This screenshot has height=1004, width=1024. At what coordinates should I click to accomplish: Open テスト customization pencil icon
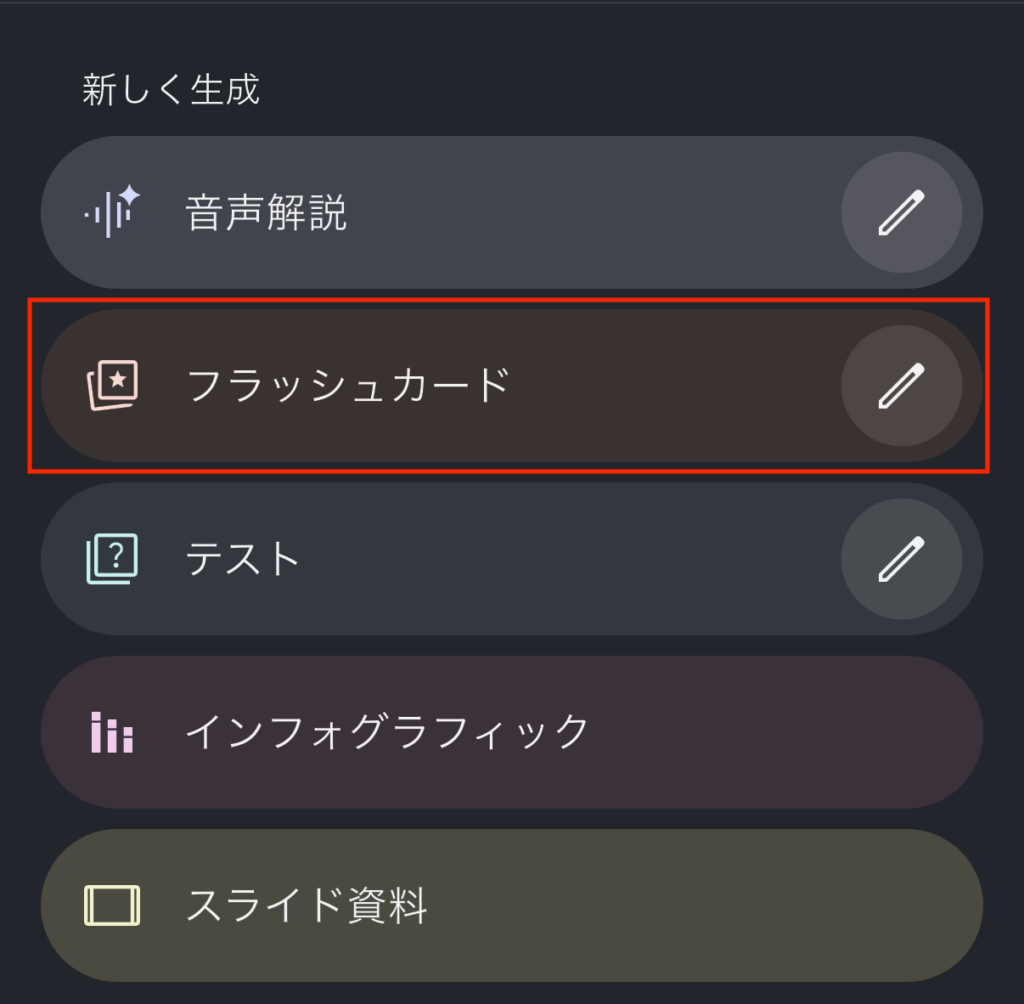tap(901, 559)
